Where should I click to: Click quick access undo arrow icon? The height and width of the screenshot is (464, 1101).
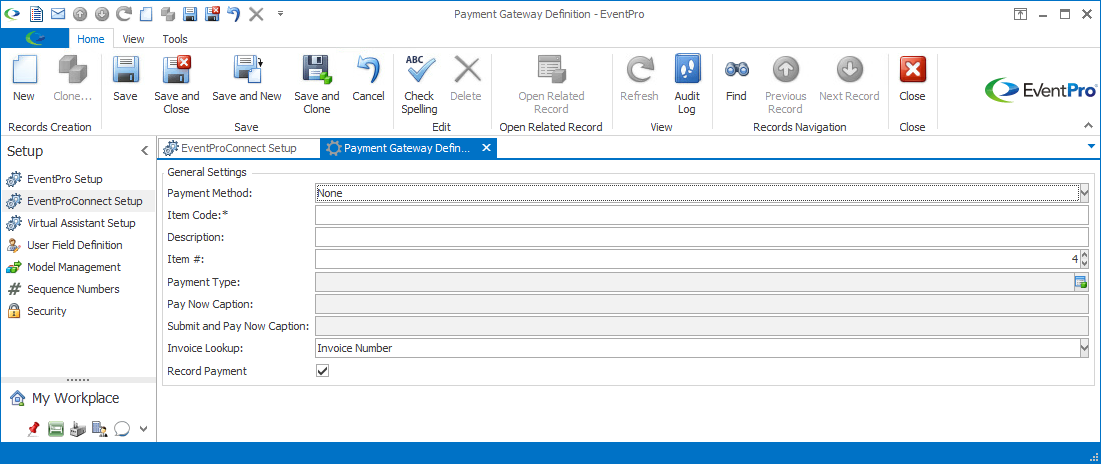[235, 13]
